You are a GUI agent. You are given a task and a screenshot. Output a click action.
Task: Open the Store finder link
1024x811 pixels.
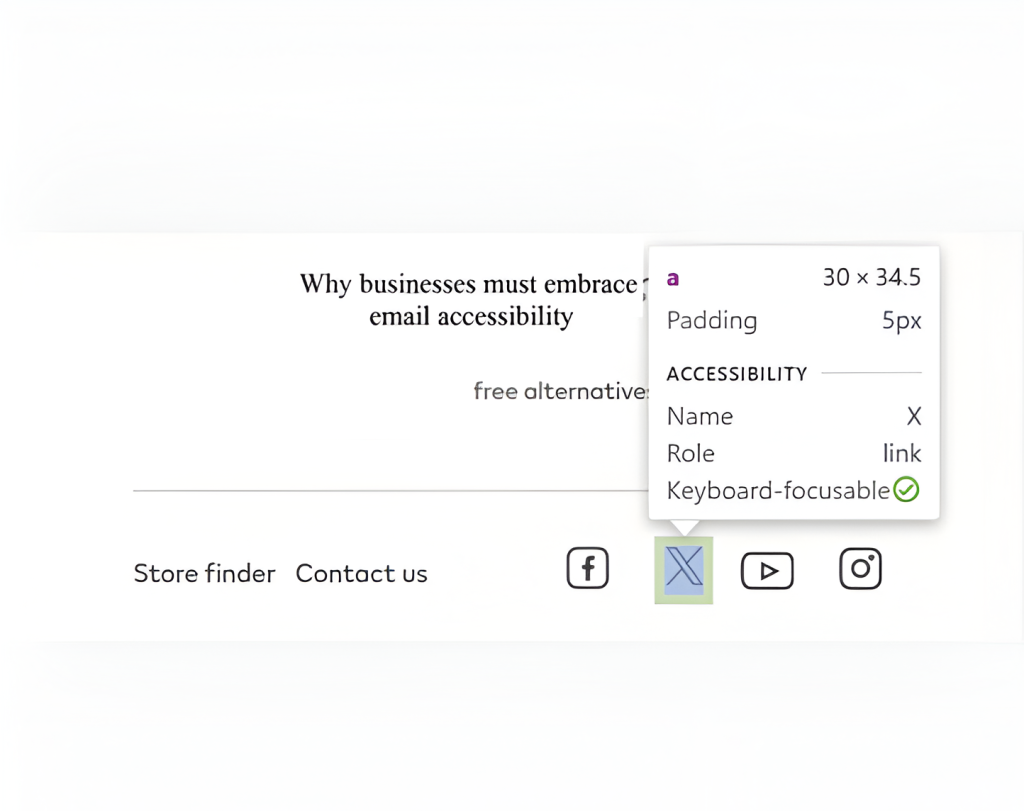click(x=204, y=574)
